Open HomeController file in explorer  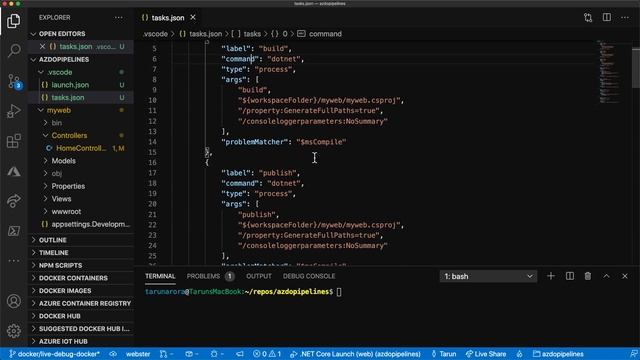click(81, 148)
